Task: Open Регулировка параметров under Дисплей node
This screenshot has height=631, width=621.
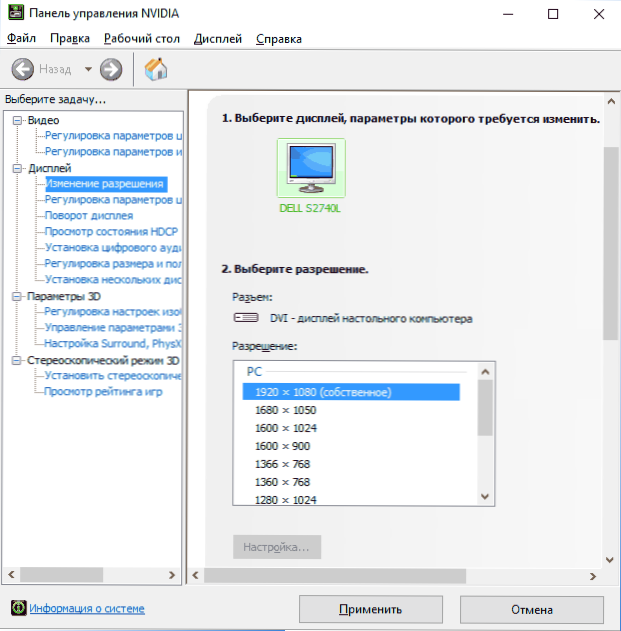Action: (113, 200)
